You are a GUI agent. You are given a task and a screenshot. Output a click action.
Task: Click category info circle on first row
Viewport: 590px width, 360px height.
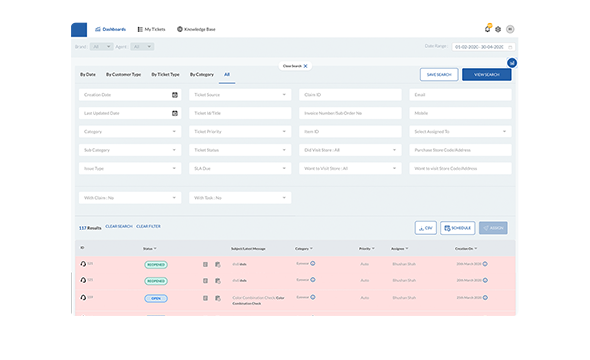tap(313, 263)
